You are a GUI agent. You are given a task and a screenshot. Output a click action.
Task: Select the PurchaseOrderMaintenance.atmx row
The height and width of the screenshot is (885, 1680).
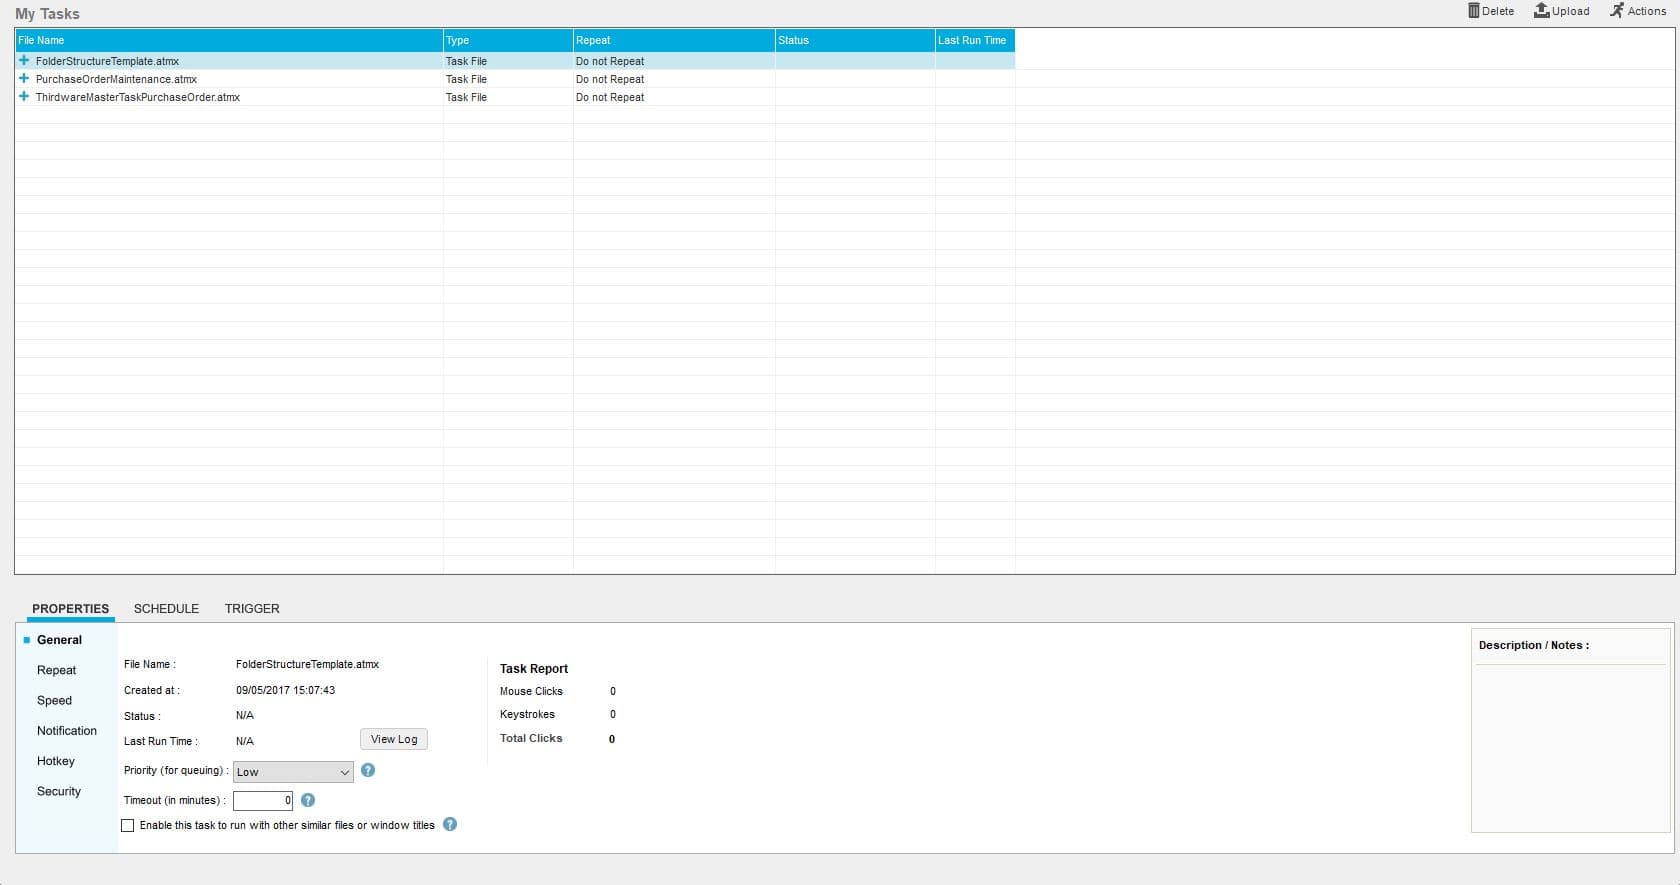(x=515, y=79)
